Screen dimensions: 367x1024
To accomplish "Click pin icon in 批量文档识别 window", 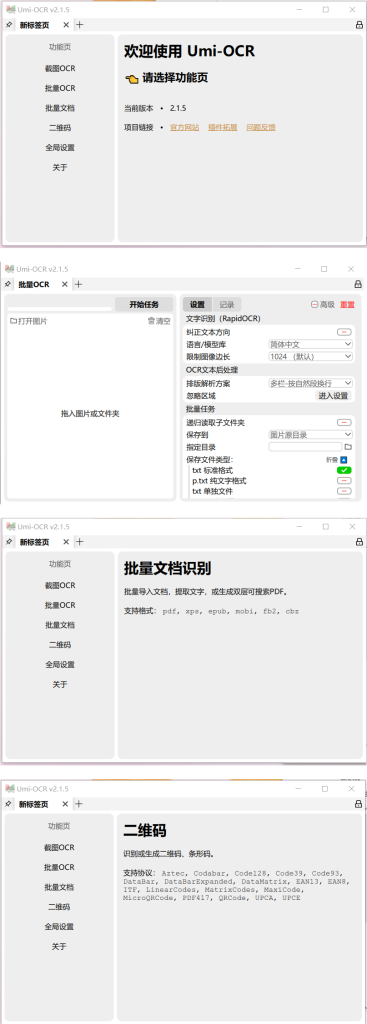I will pos(8,542).
